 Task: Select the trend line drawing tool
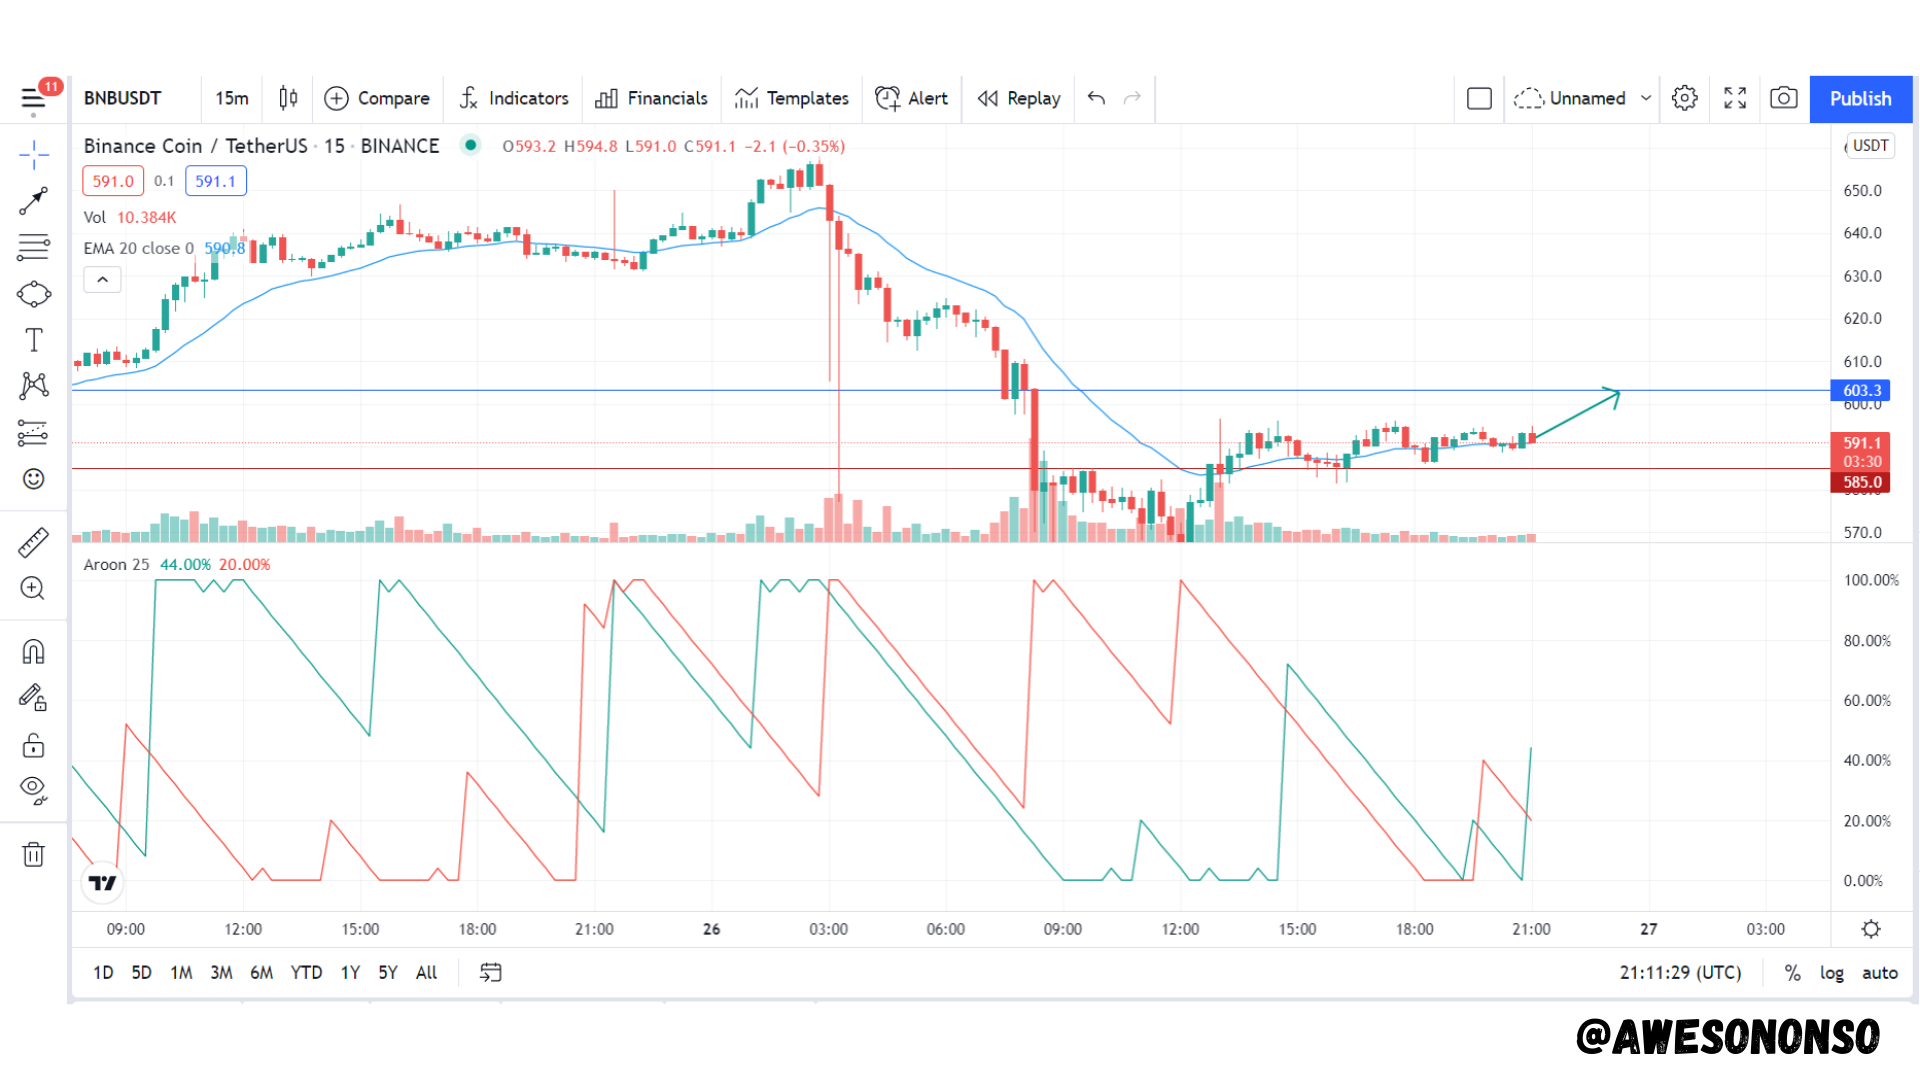33,201
